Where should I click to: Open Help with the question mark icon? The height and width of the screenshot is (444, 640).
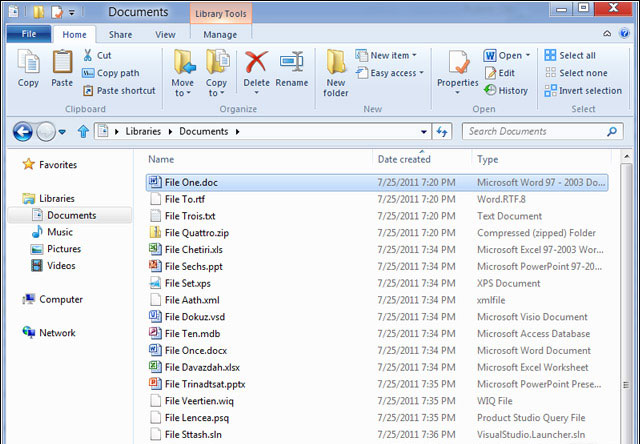coord(624,33)
